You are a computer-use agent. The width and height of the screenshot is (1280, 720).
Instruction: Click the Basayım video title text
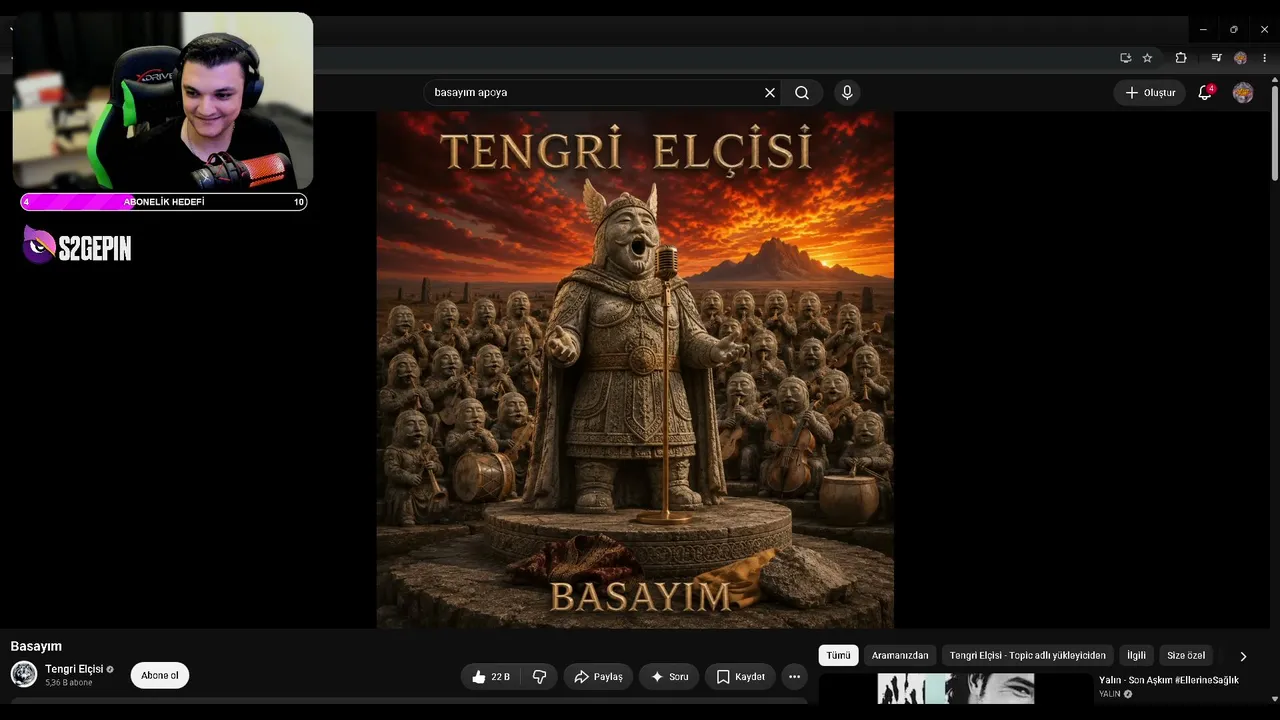(x=36, y=647)
